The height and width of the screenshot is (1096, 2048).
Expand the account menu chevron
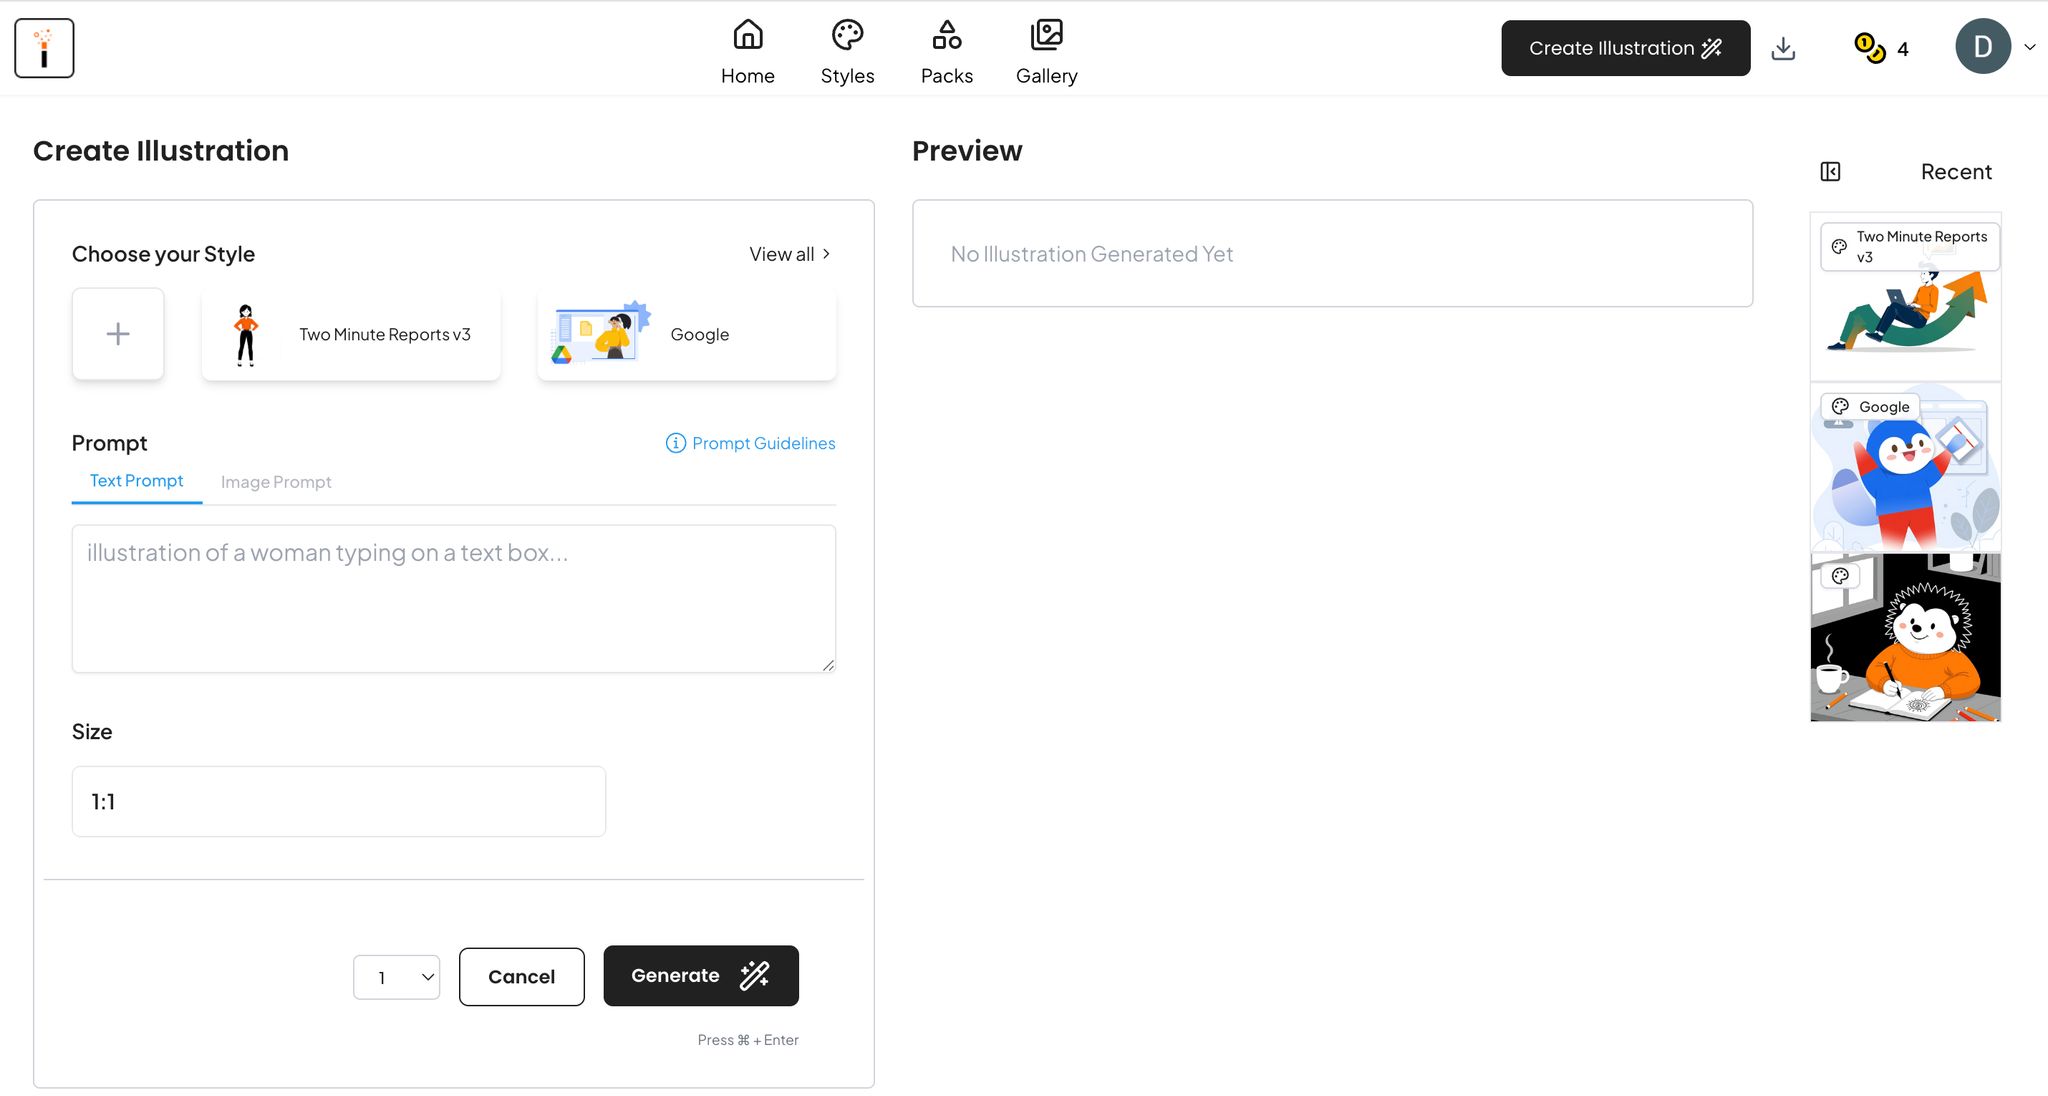2030,47
